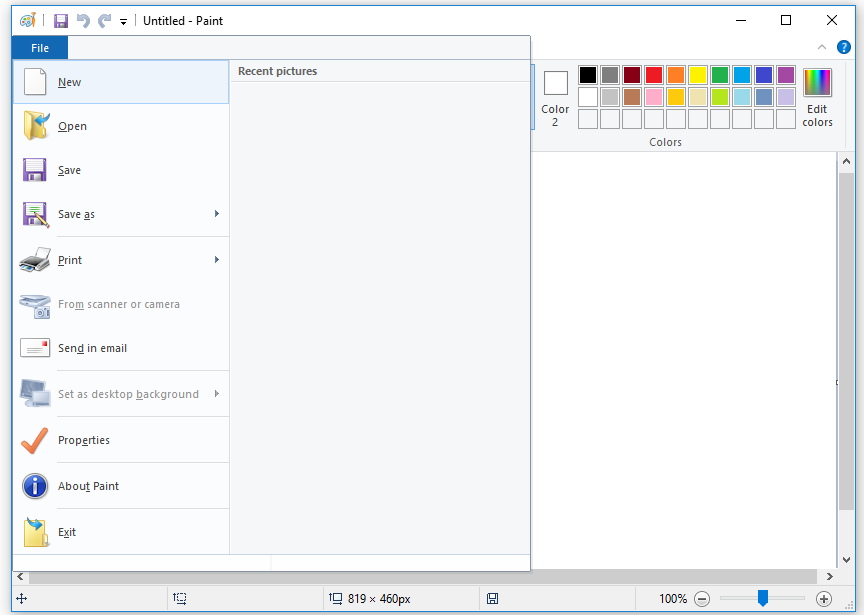Viewport: 864px width, 615px height.
Task: Zoom out using the minus icon
Action: pyautogui.click(x=701, y=598)
